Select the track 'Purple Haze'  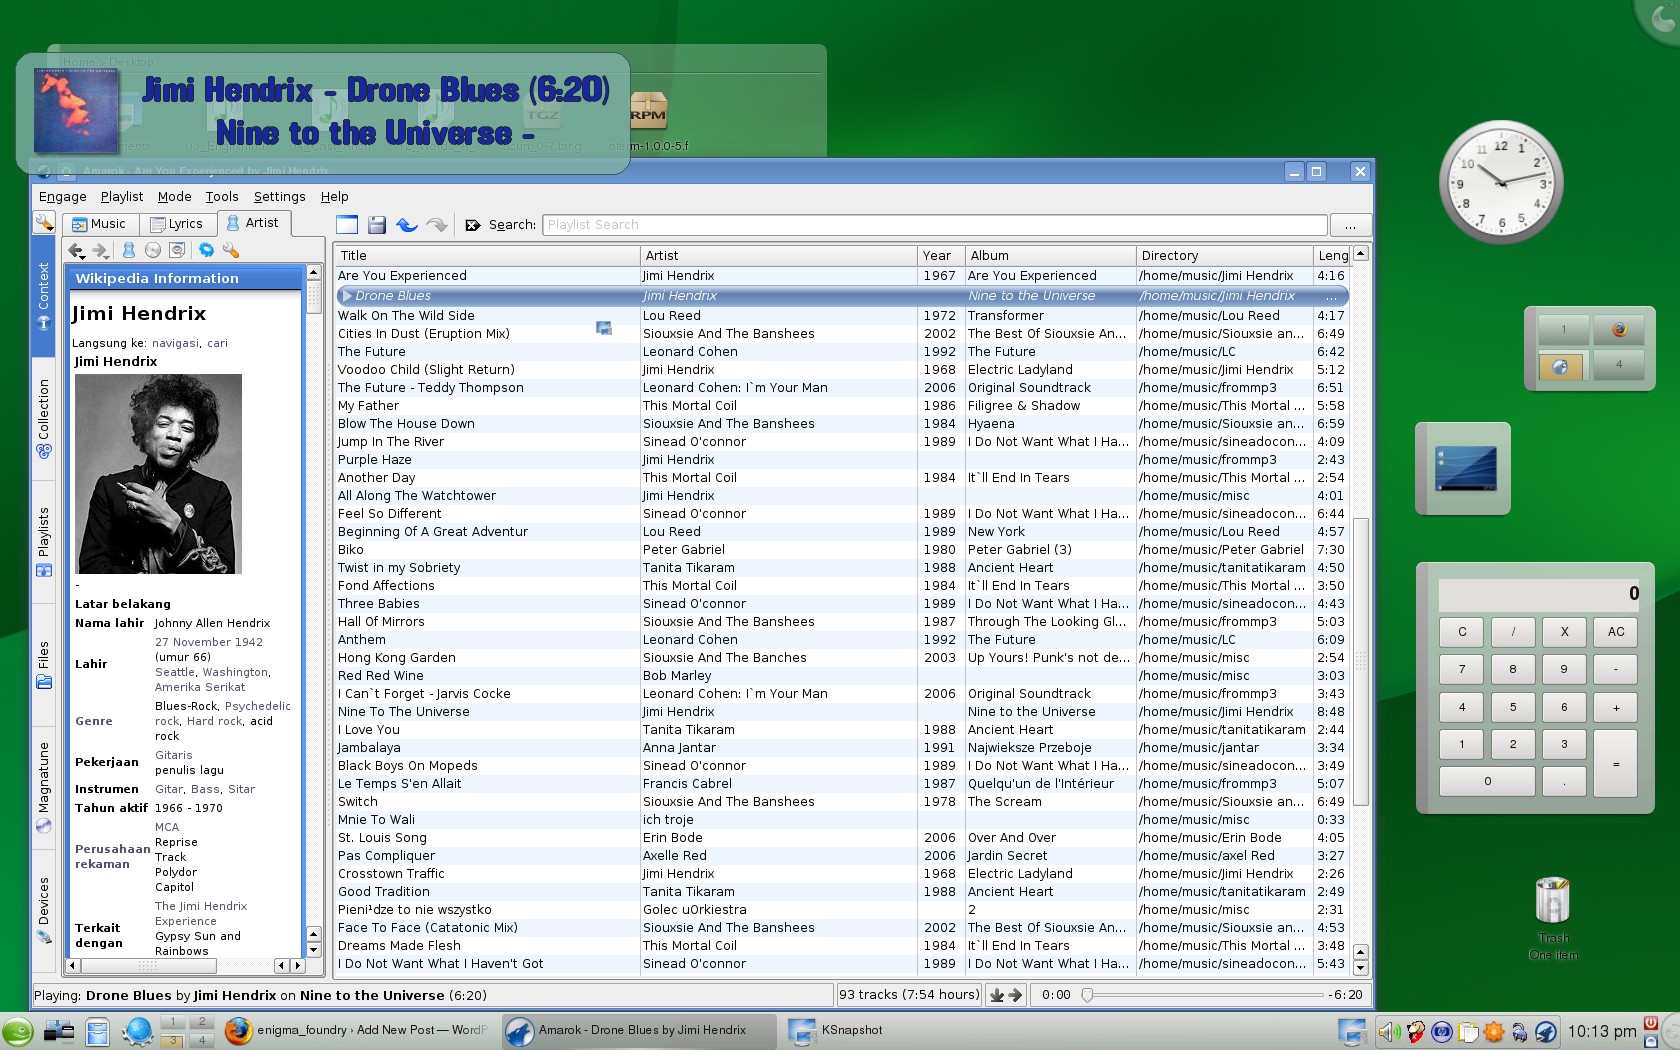click(843, 460)
